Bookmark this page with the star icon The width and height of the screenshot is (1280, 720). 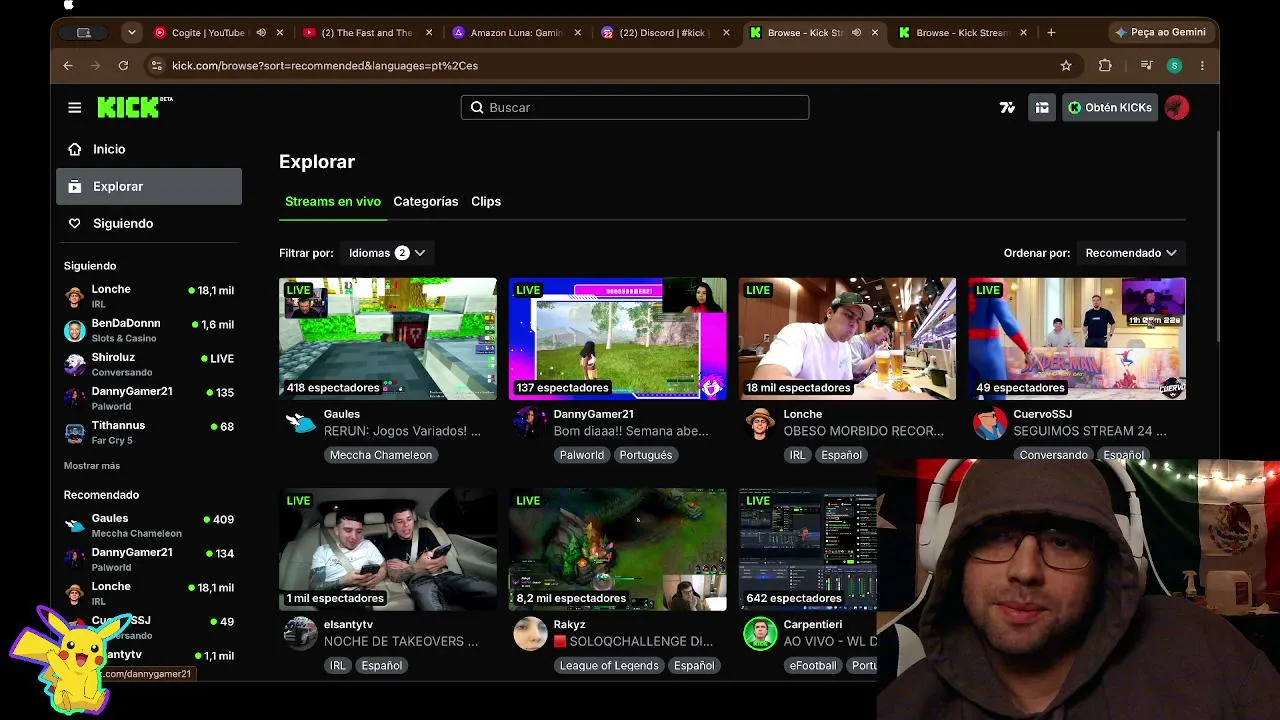[x=1066, y=66]
